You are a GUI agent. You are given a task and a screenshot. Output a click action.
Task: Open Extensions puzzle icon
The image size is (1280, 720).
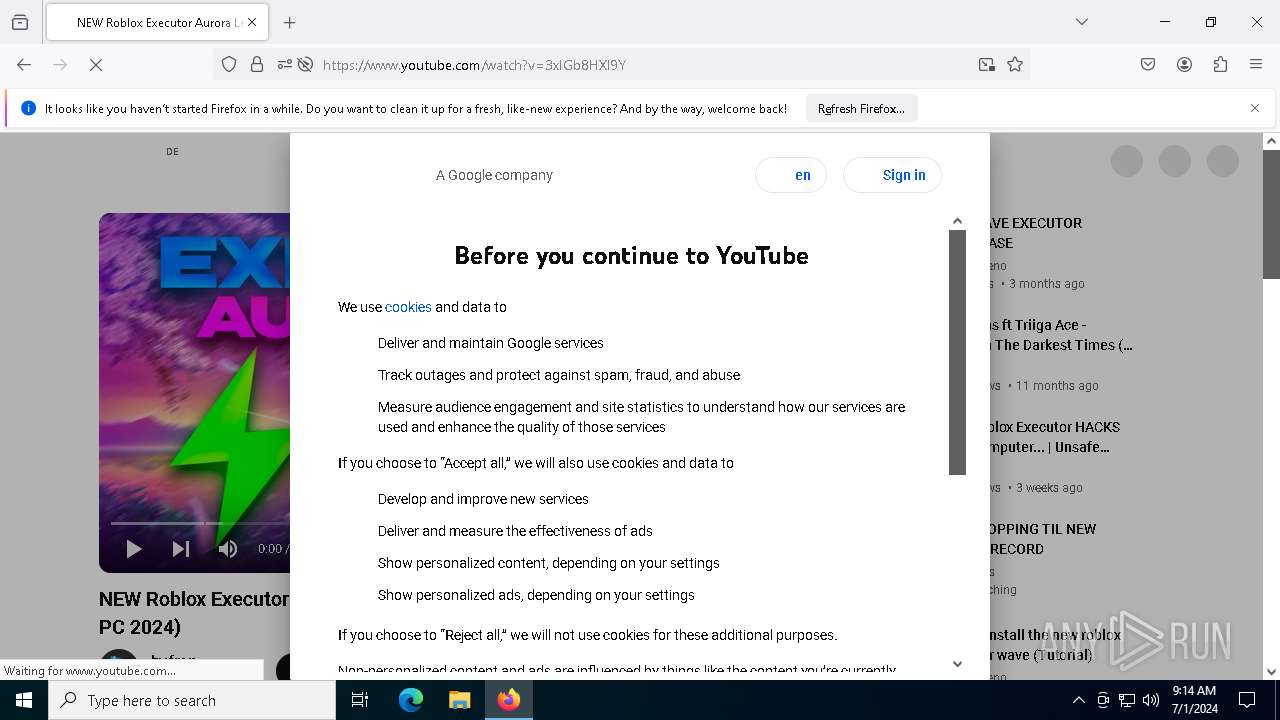tap(1220, 65)
